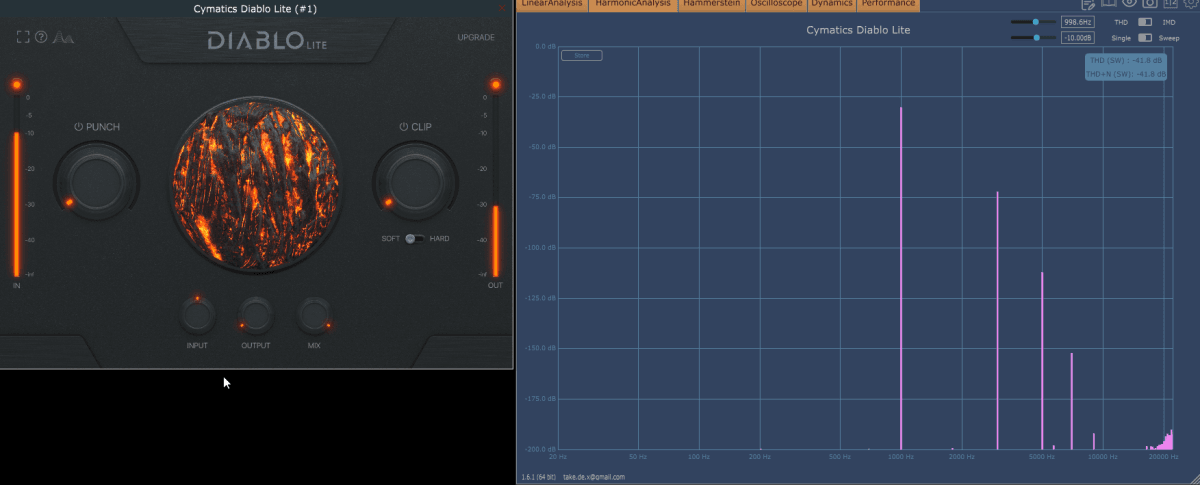1200x485 pixels.
Task: Toggle the THD / IMD switch
Action: [1145, 21]
